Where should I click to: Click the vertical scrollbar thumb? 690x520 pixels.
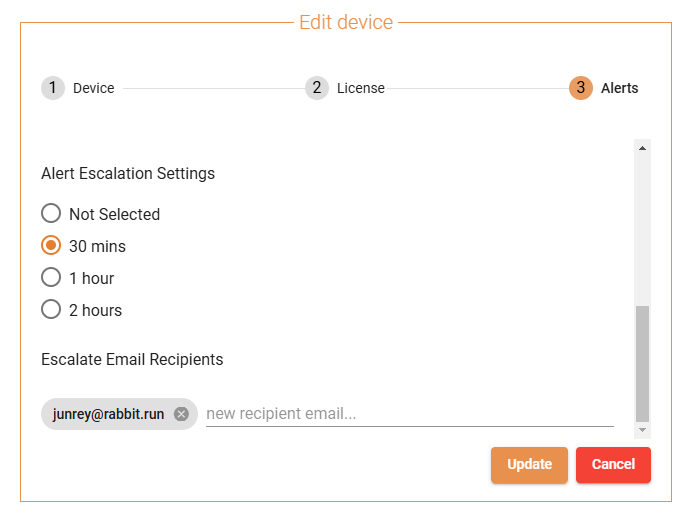click(x=642, y=362)
